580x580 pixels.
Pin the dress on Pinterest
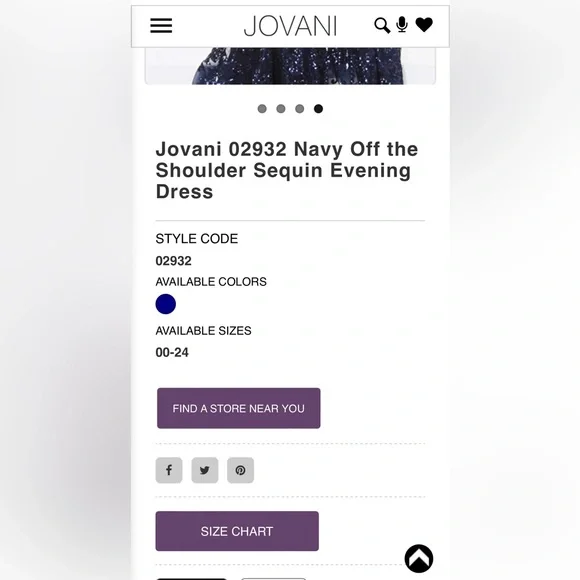[240, 470]
